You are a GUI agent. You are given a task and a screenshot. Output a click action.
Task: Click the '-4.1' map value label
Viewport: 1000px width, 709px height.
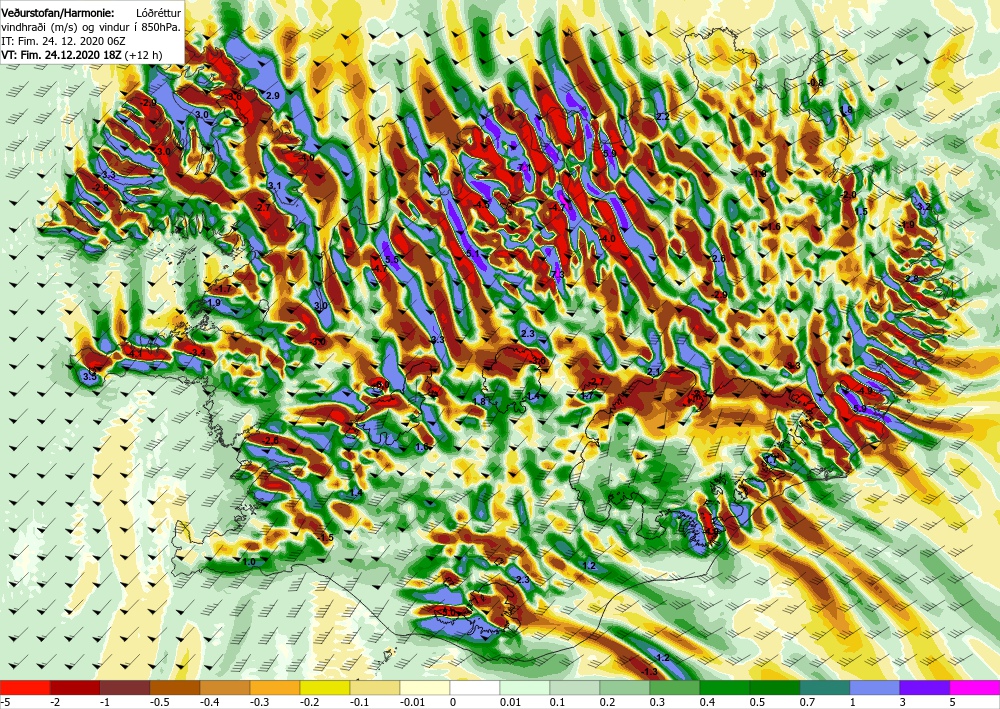(x=134, y=353)
